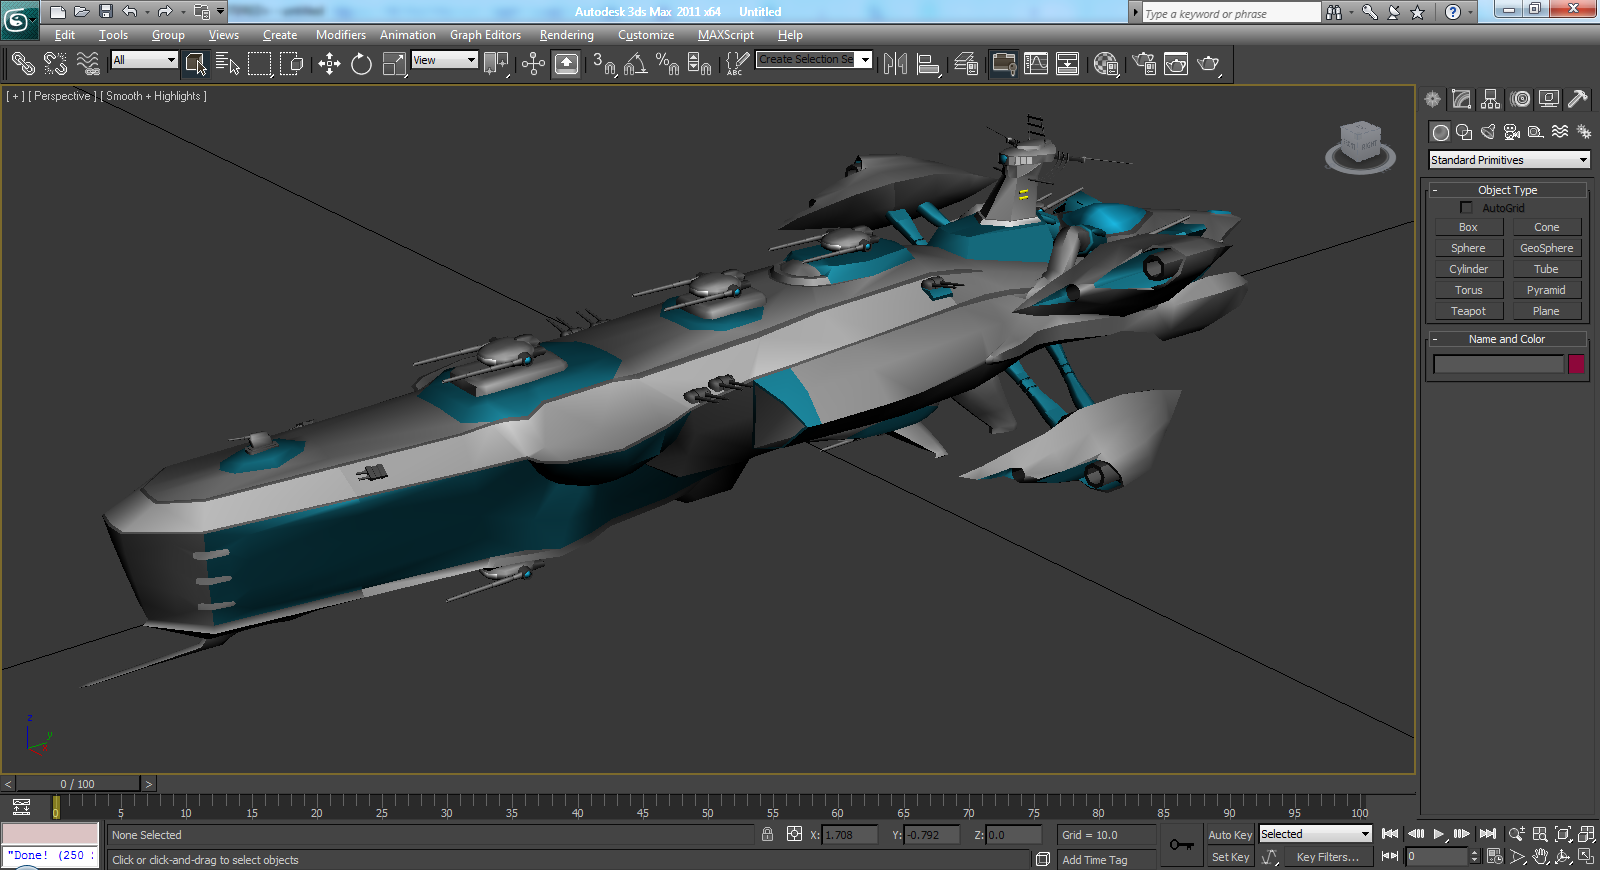Activate Select and Move tool

click(x=329, y=64)
